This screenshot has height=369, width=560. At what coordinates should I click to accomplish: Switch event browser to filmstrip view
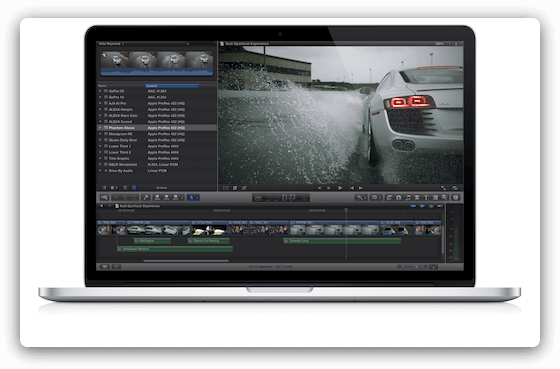tap(125, 188)
